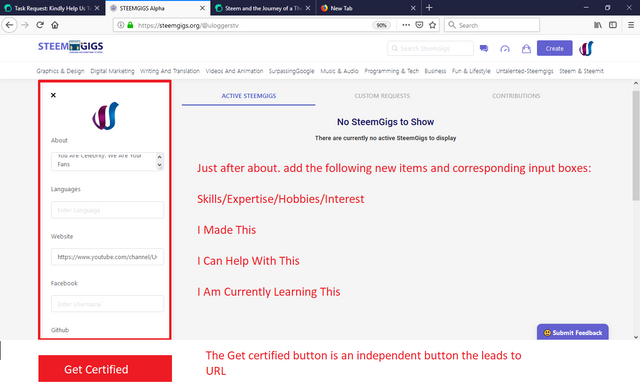Switch to Custom Requests tab
The height and width of the screenshot is (392, 640).
[x=382, y=96]
